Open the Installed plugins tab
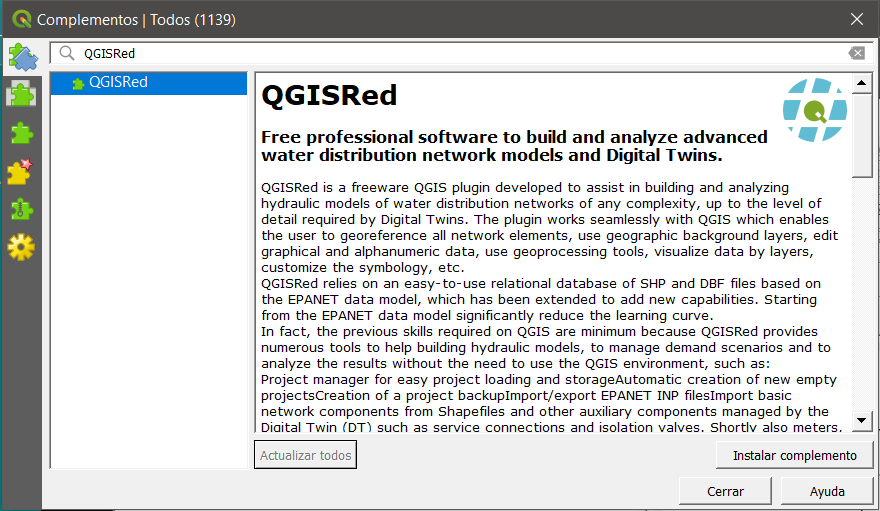 click(21, 94)
